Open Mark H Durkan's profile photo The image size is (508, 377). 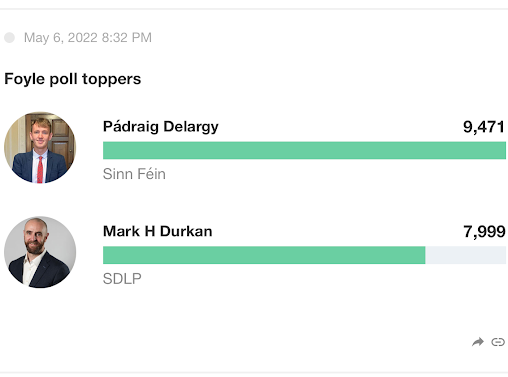click(x=40, y=252)
